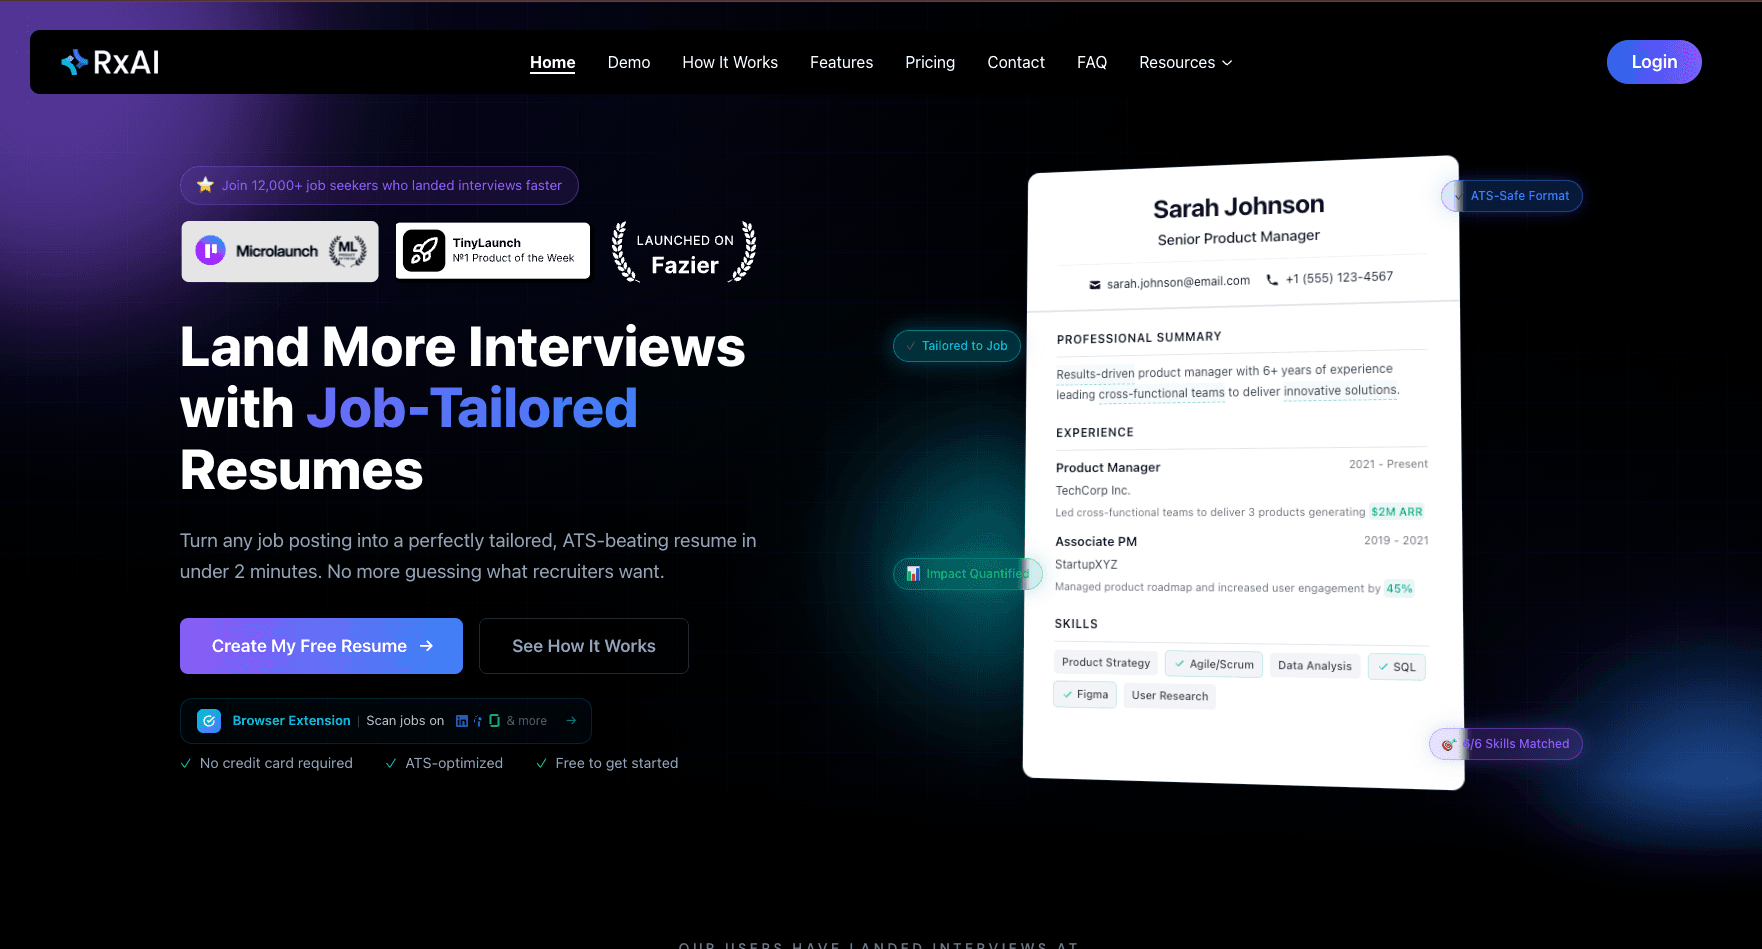The height and width of the screenshot is (949, 1762).
Task: Click the arrow at the end of the extension bar
Action: tap(571, 721)
